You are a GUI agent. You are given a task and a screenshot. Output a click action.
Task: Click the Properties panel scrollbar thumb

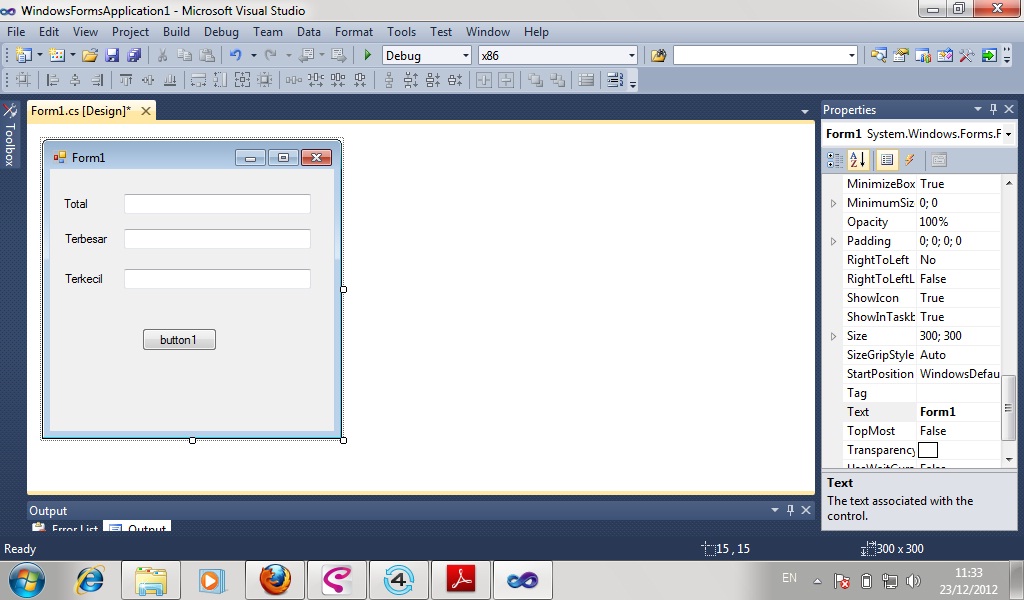1008,407
